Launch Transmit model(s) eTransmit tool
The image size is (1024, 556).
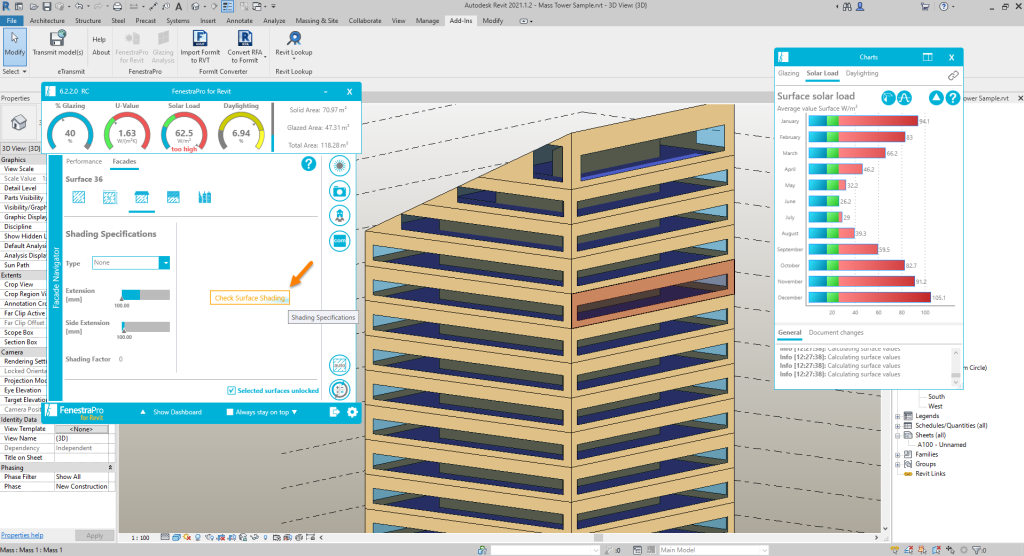57,43
